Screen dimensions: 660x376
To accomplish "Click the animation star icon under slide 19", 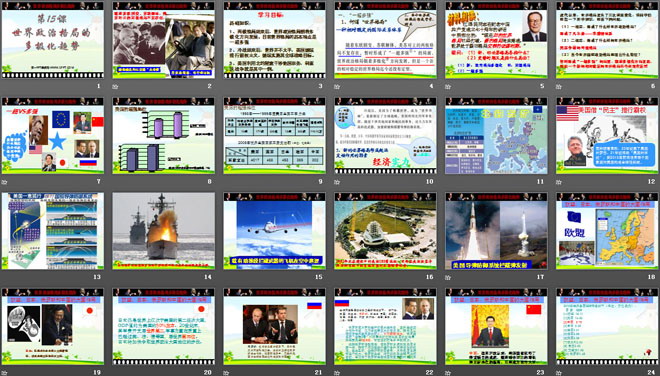I will coord(5,373).
